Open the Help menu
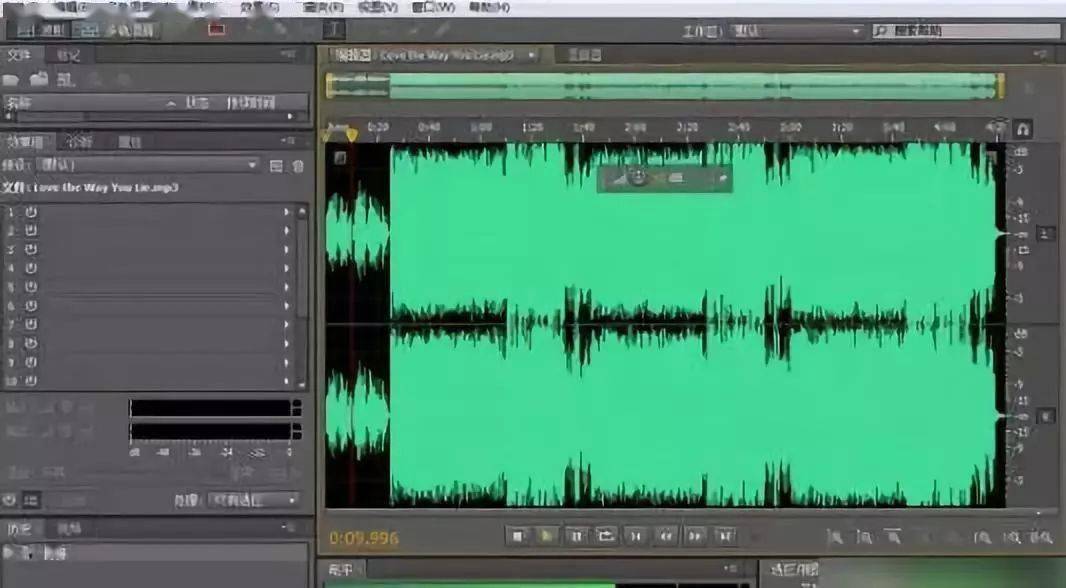 tap(490, 7)
